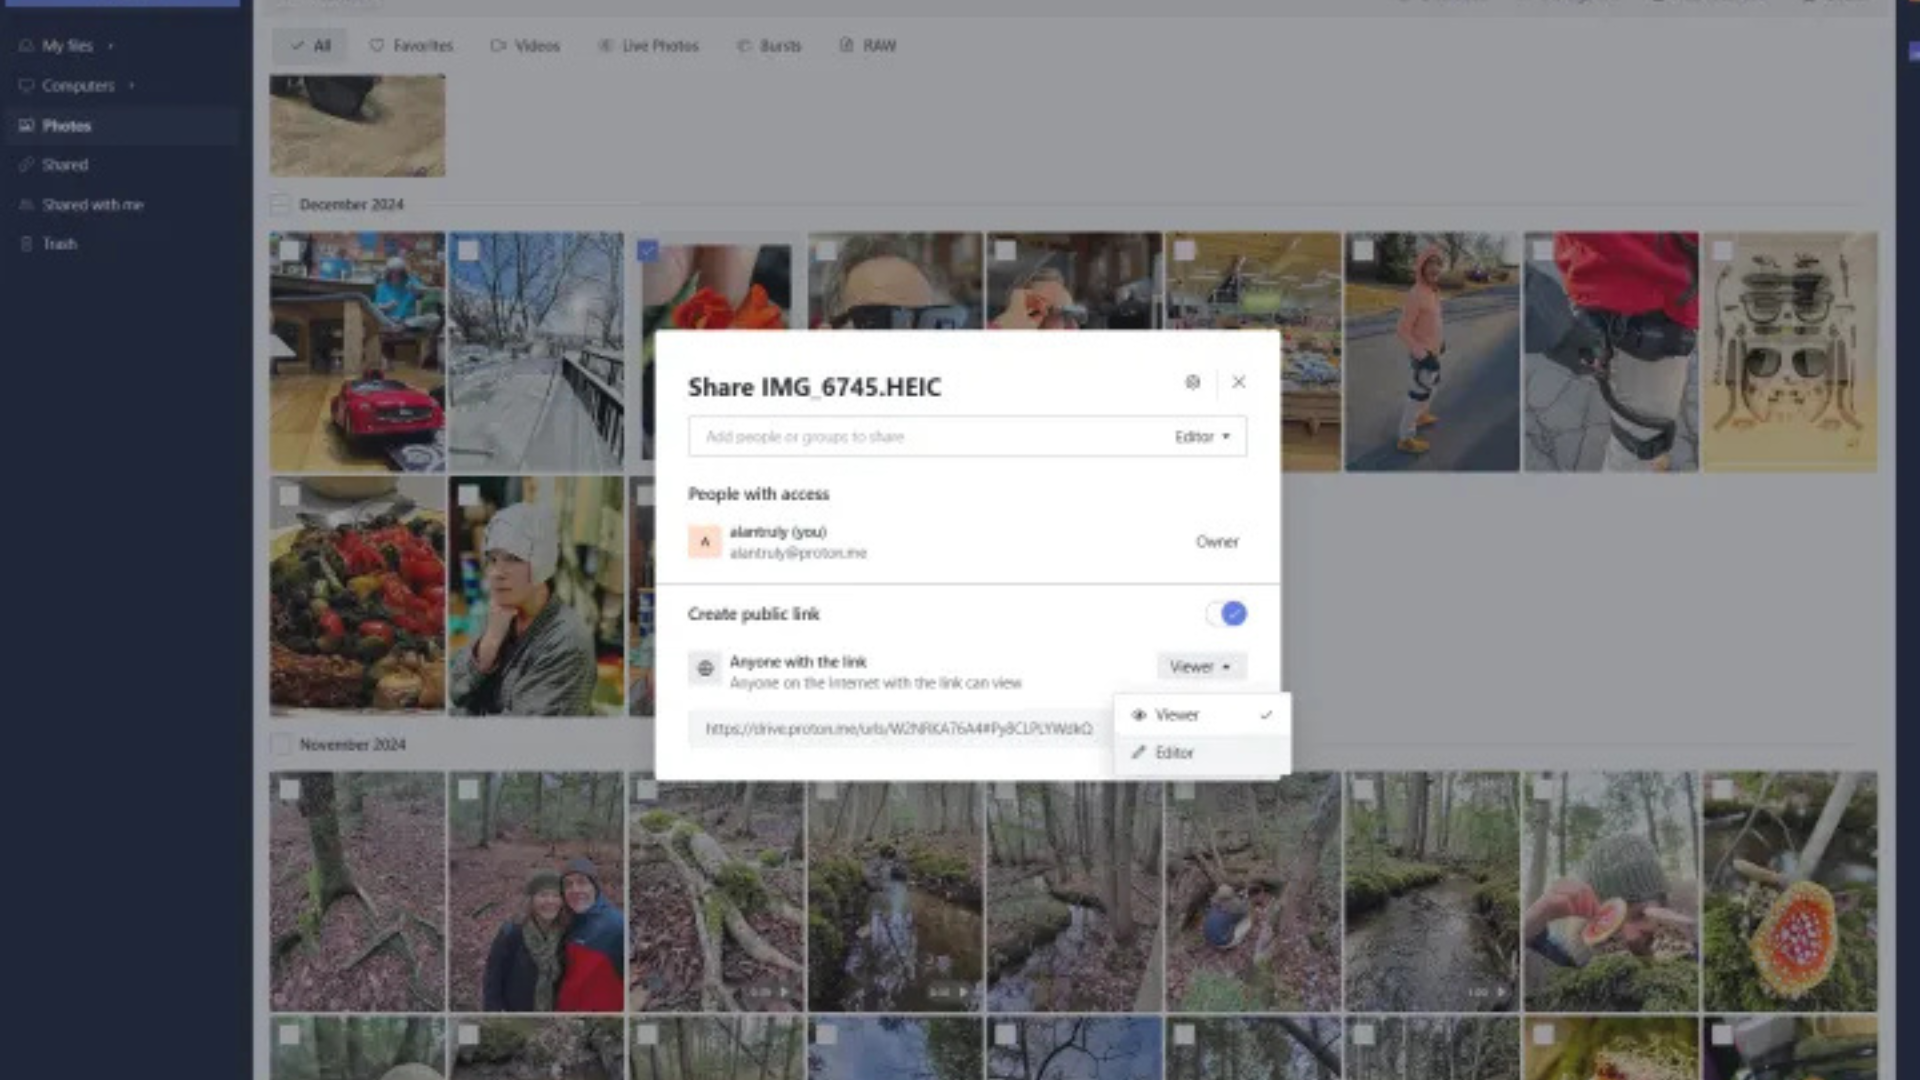Click the globe icon beside Anyone with the link
Screen dimensions: 1920x1080
(705, 669)
